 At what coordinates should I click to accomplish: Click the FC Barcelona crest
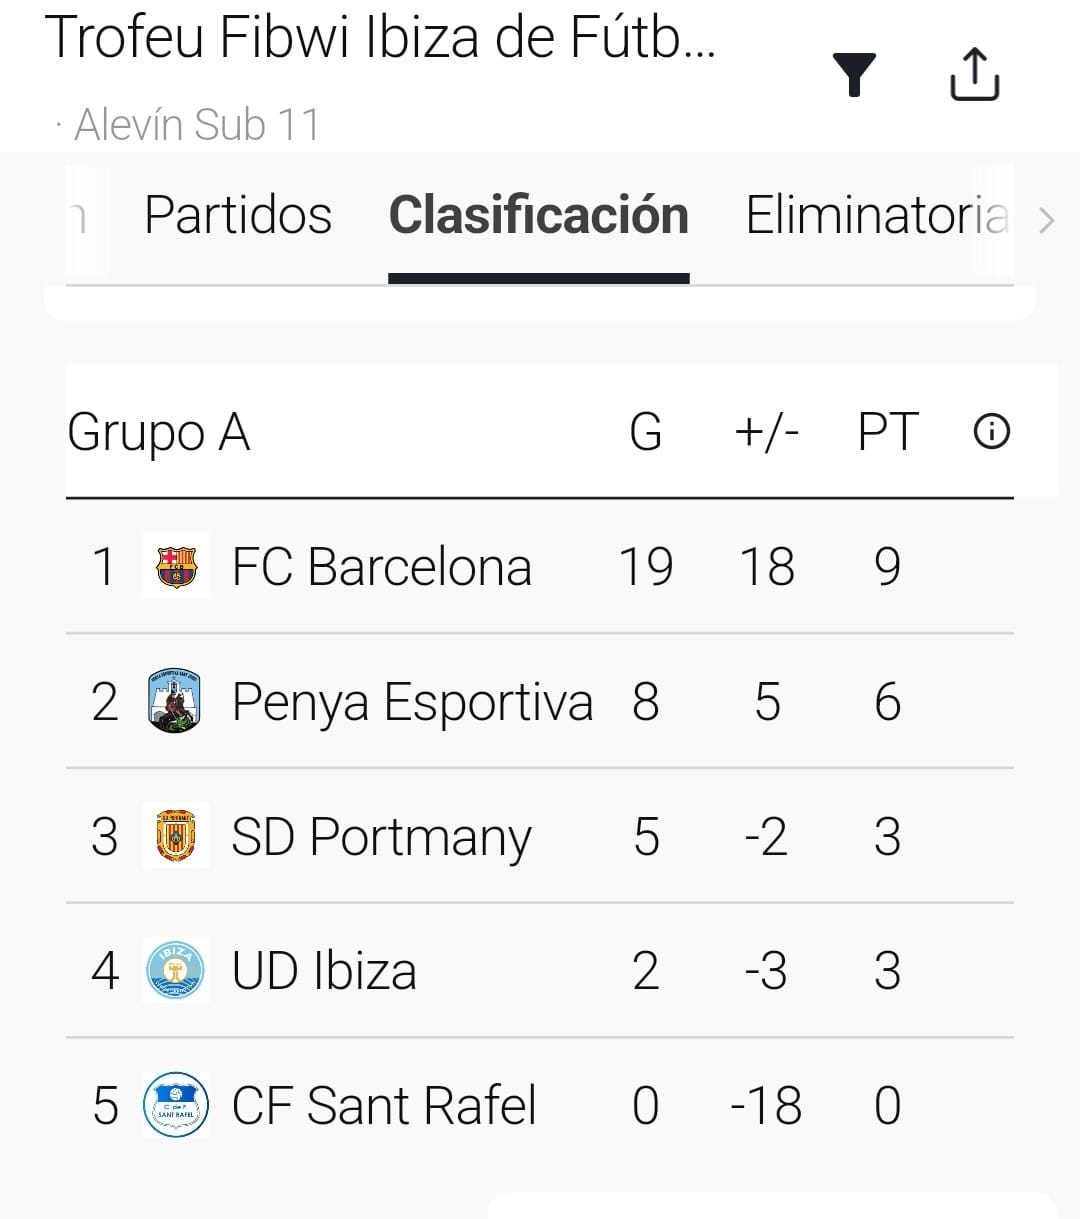click(x=176, y=566)
